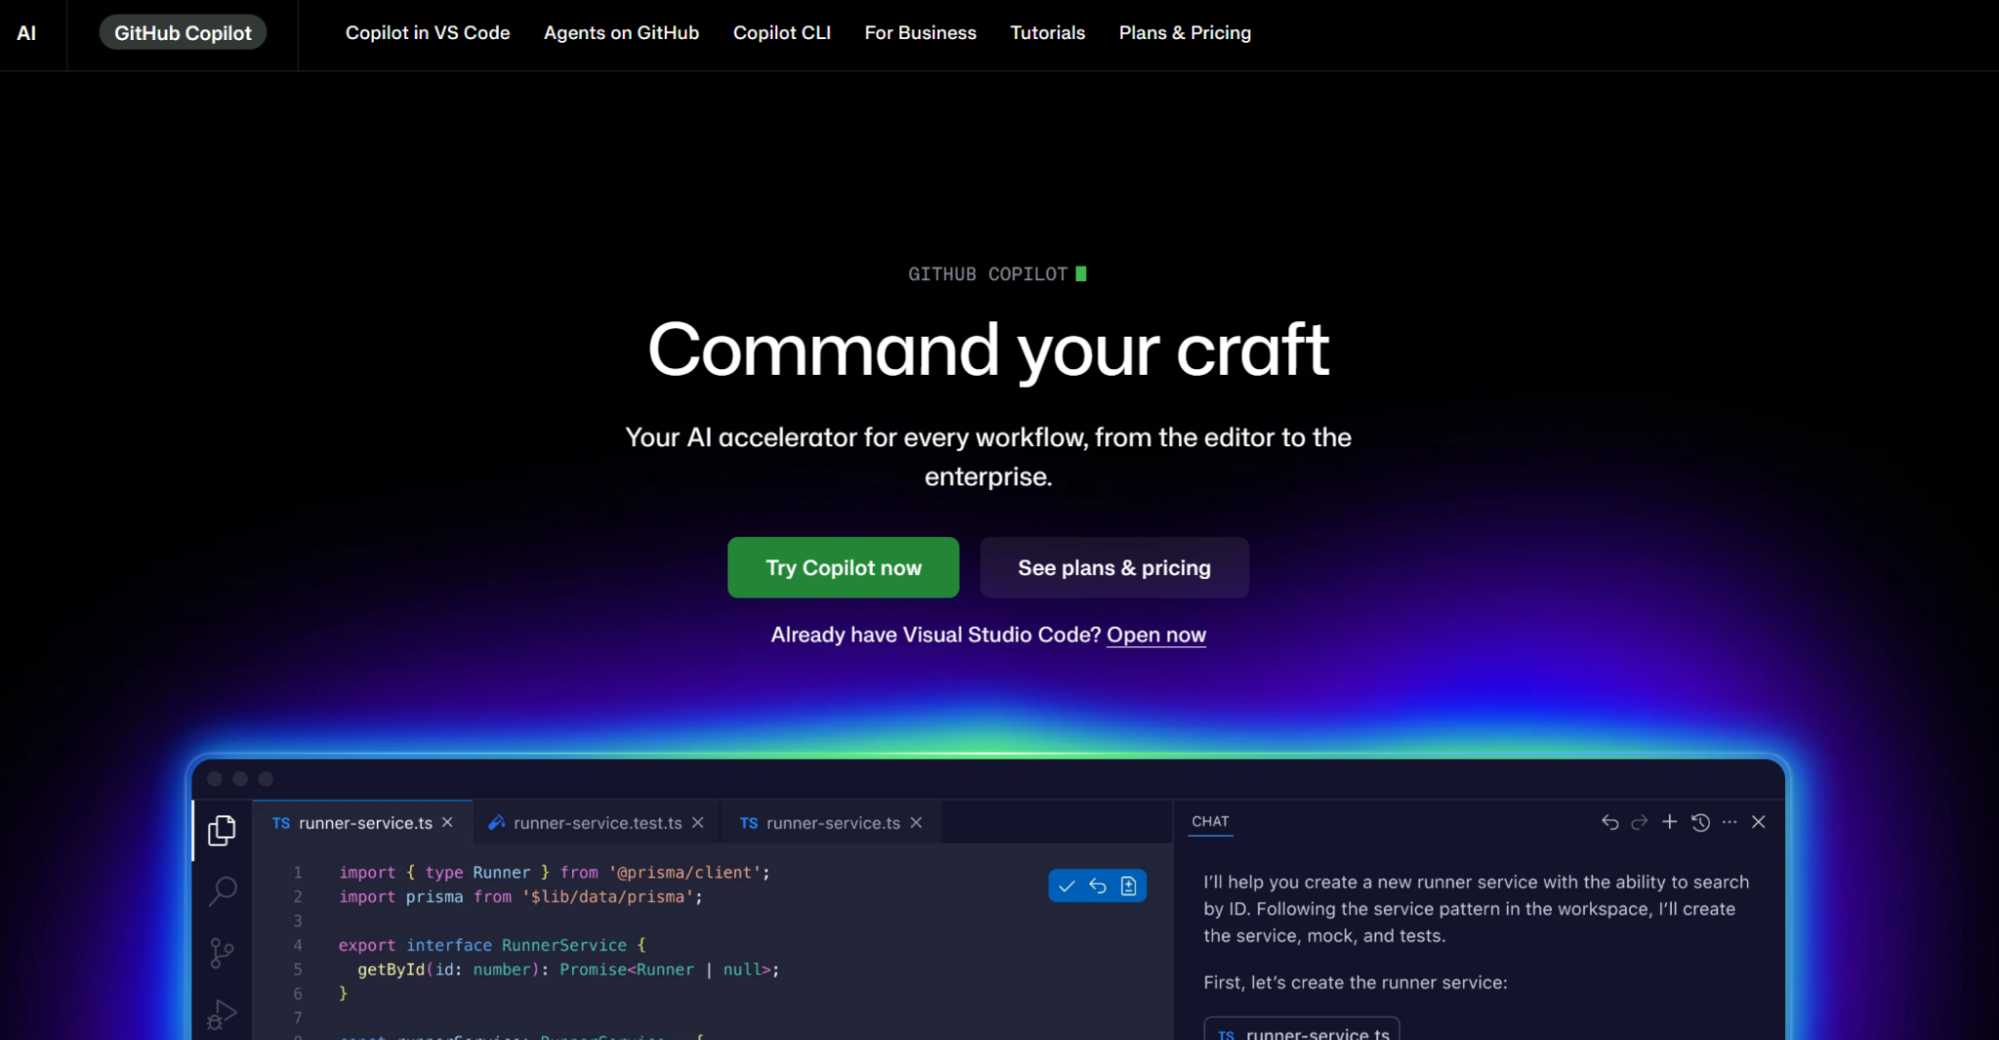This screenshot has width=1999, height=1040.
Task: Click the undo arrow icon in the blue toolbar
Action: tap(1098, 886)
